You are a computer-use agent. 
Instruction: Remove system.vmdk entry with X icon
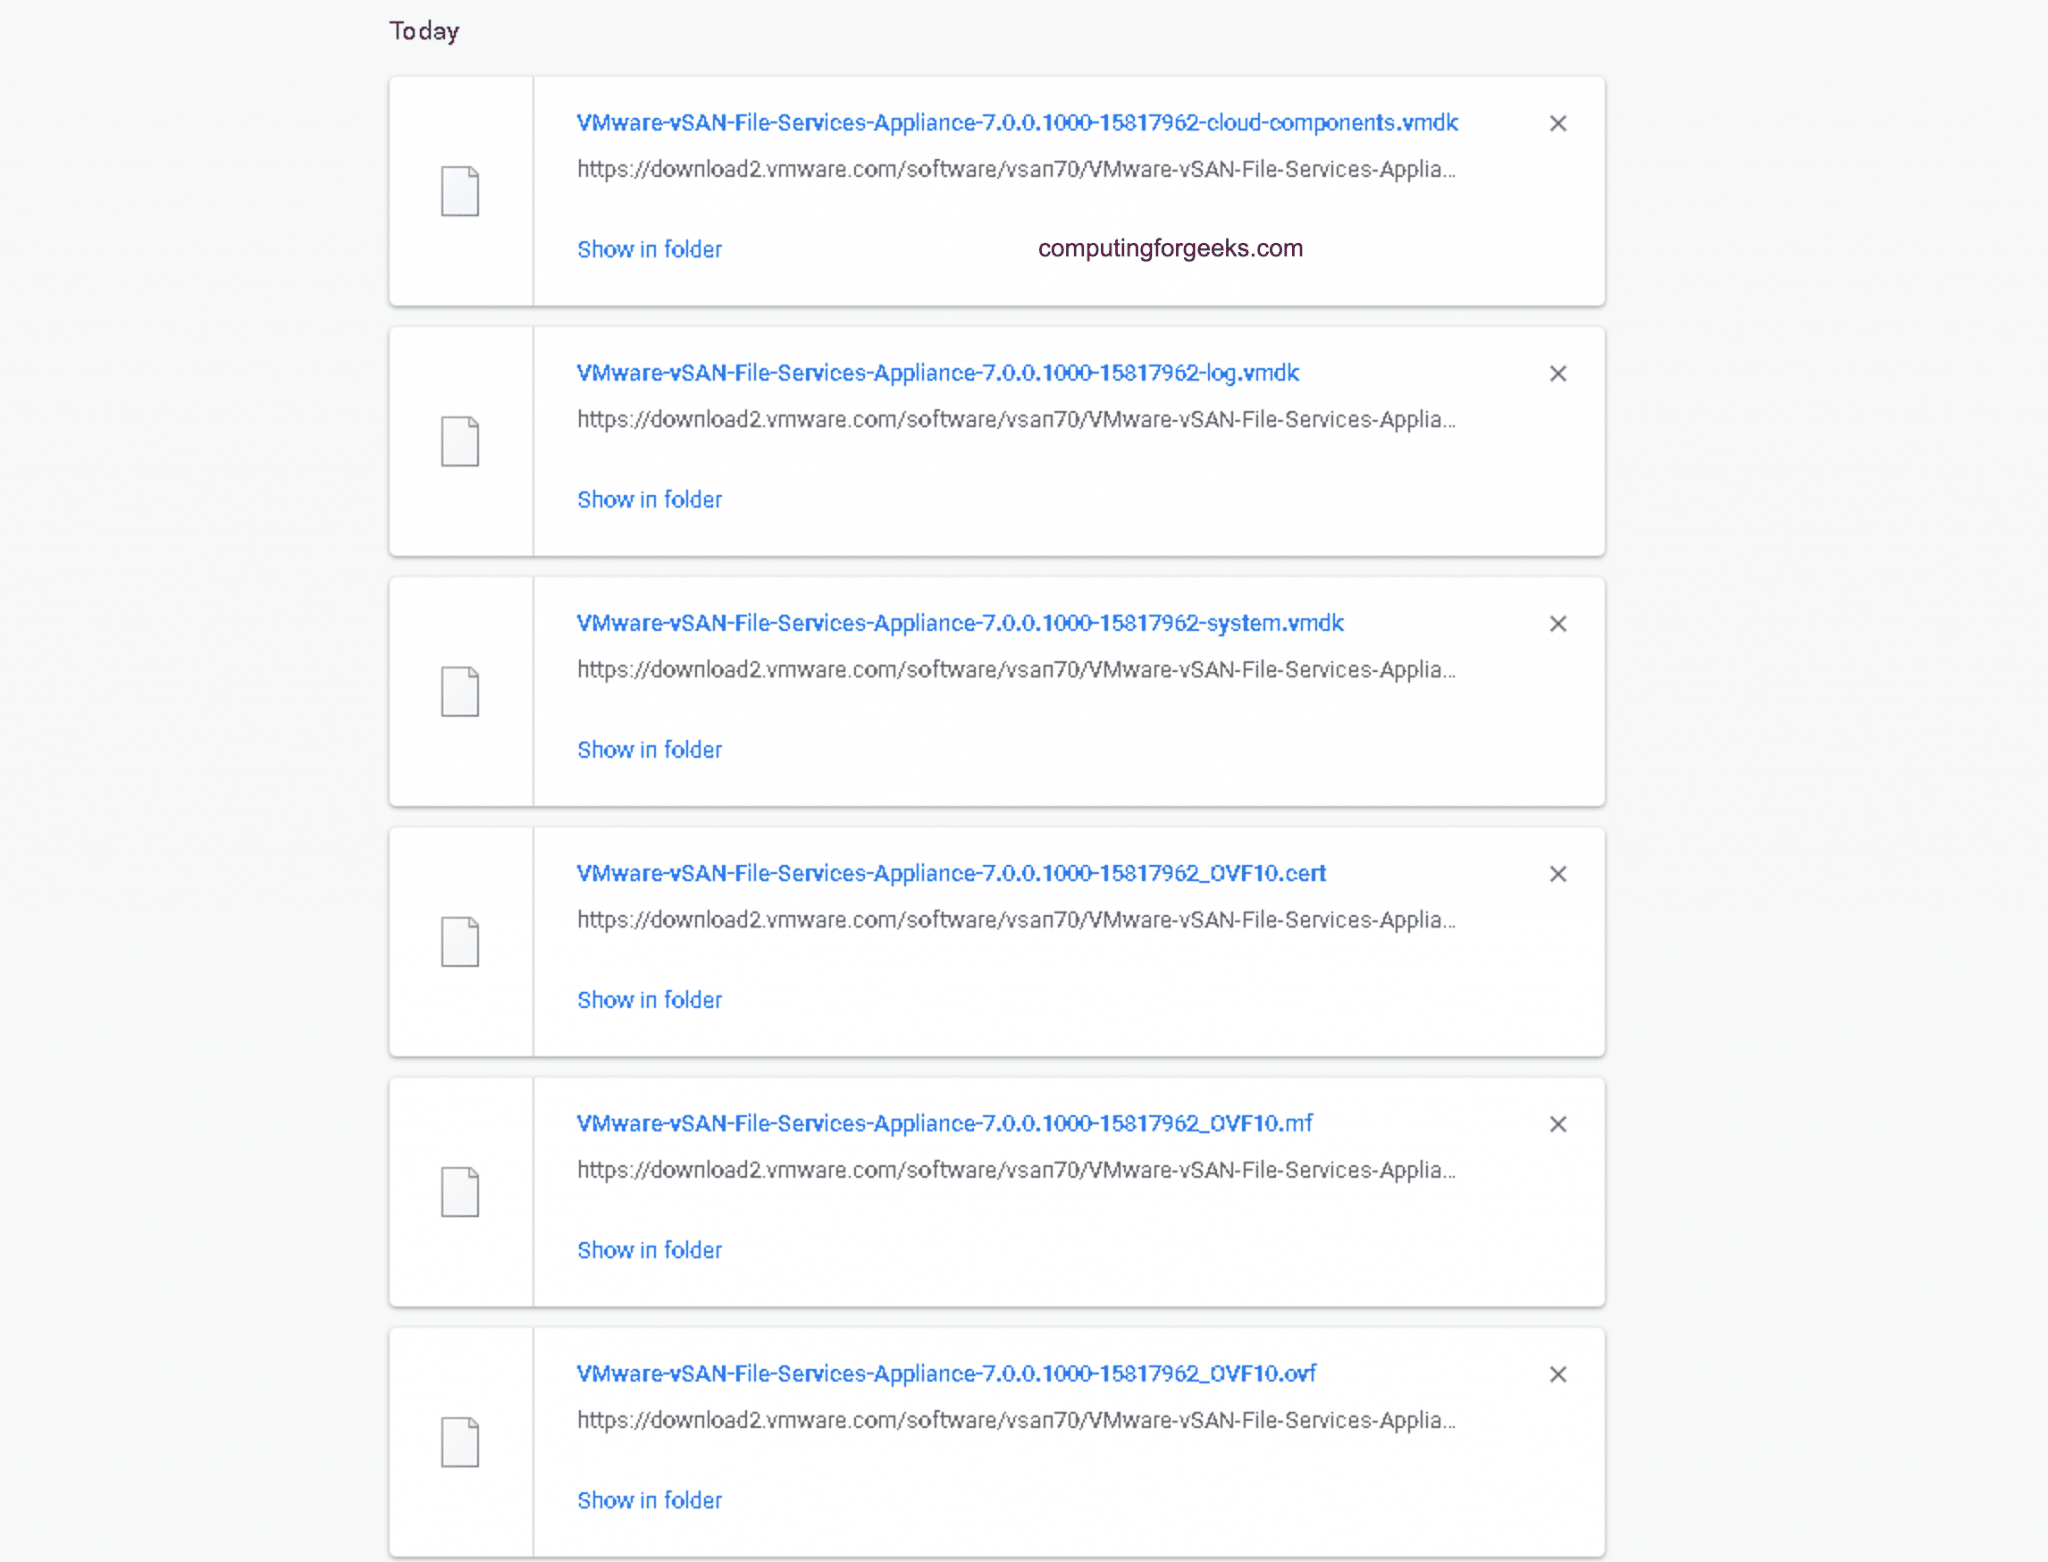(1557, 624)
